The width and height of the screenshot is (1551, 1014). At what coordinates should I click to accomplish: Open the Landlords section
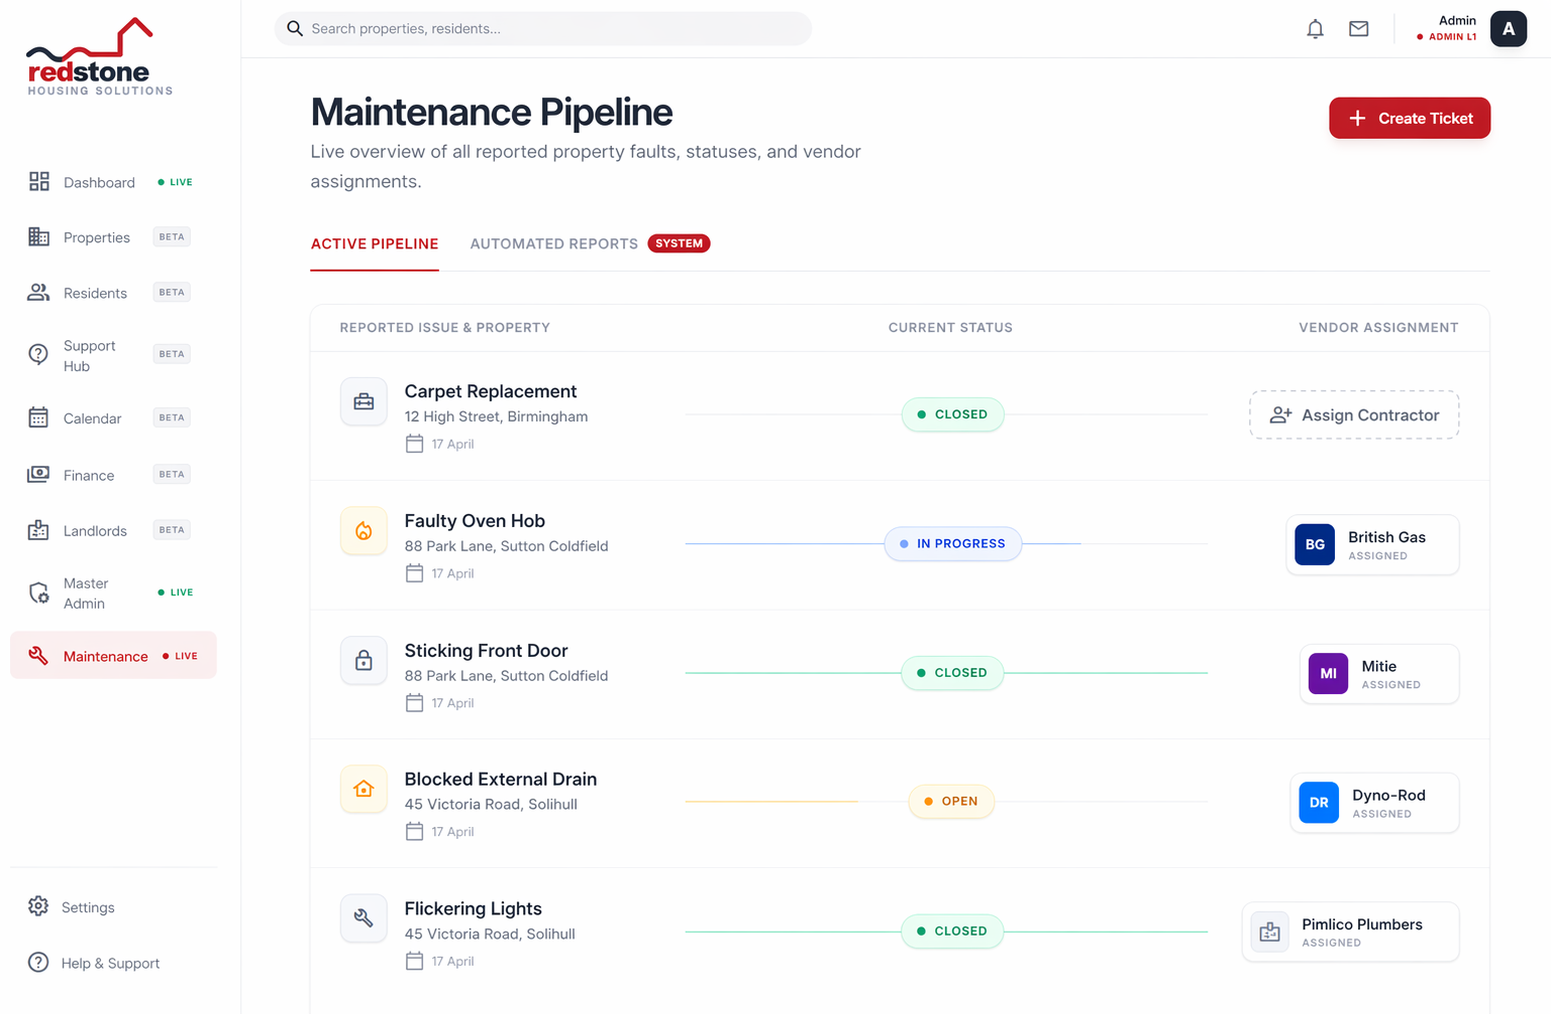(38, 529)
